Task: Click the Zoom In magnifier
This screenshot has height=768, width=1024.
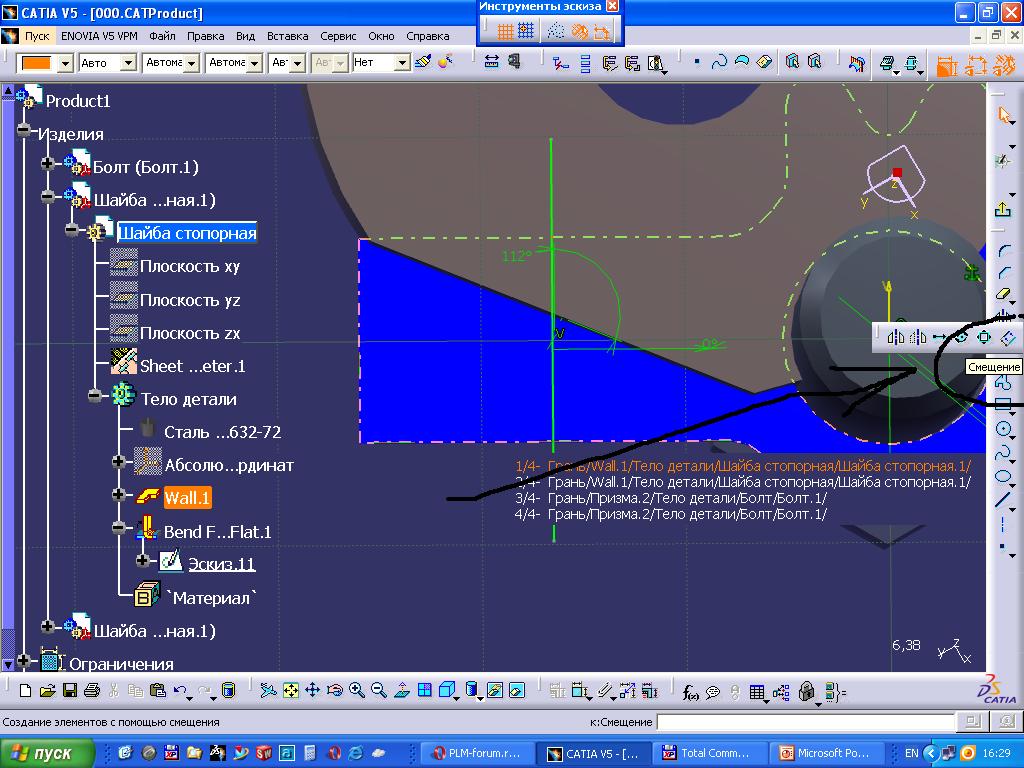Action: point(357,690)
